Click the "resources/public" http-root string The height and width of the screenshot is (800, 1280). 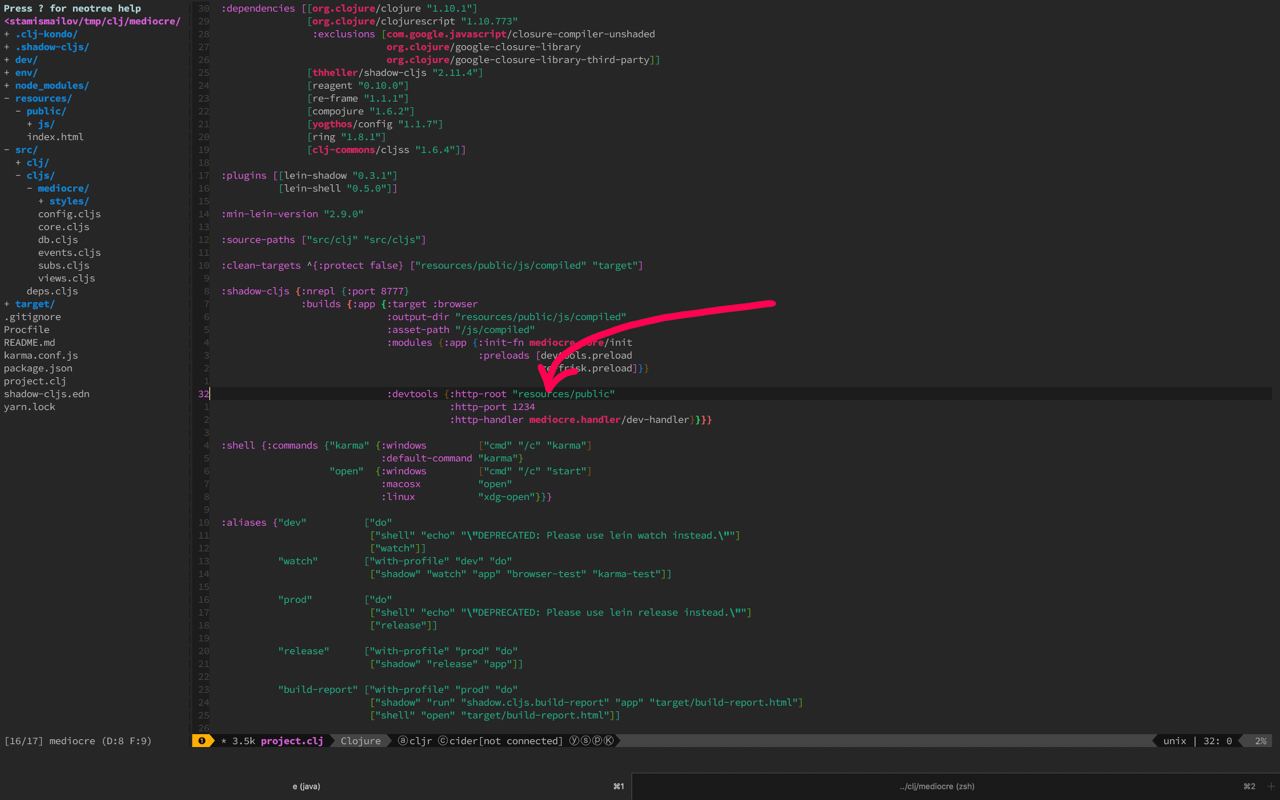click(564, 394)
